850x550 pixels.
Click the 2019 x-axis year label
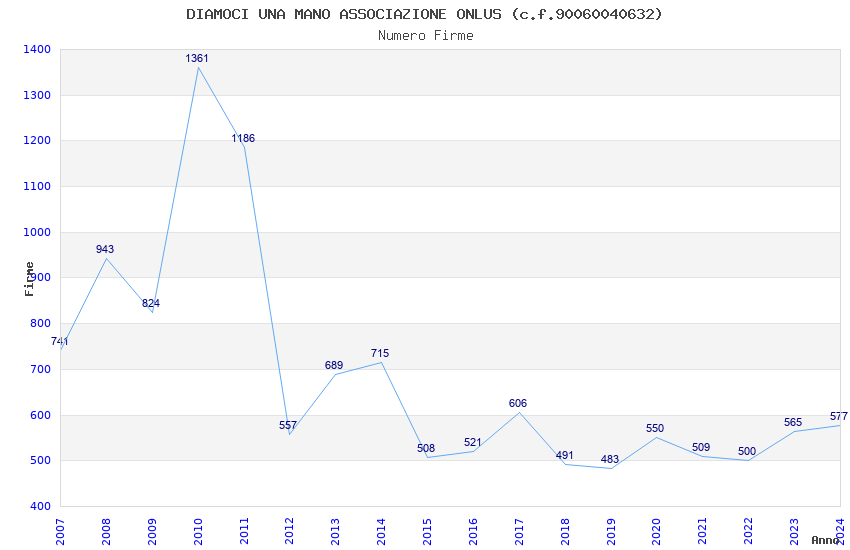tap(611, 532)
